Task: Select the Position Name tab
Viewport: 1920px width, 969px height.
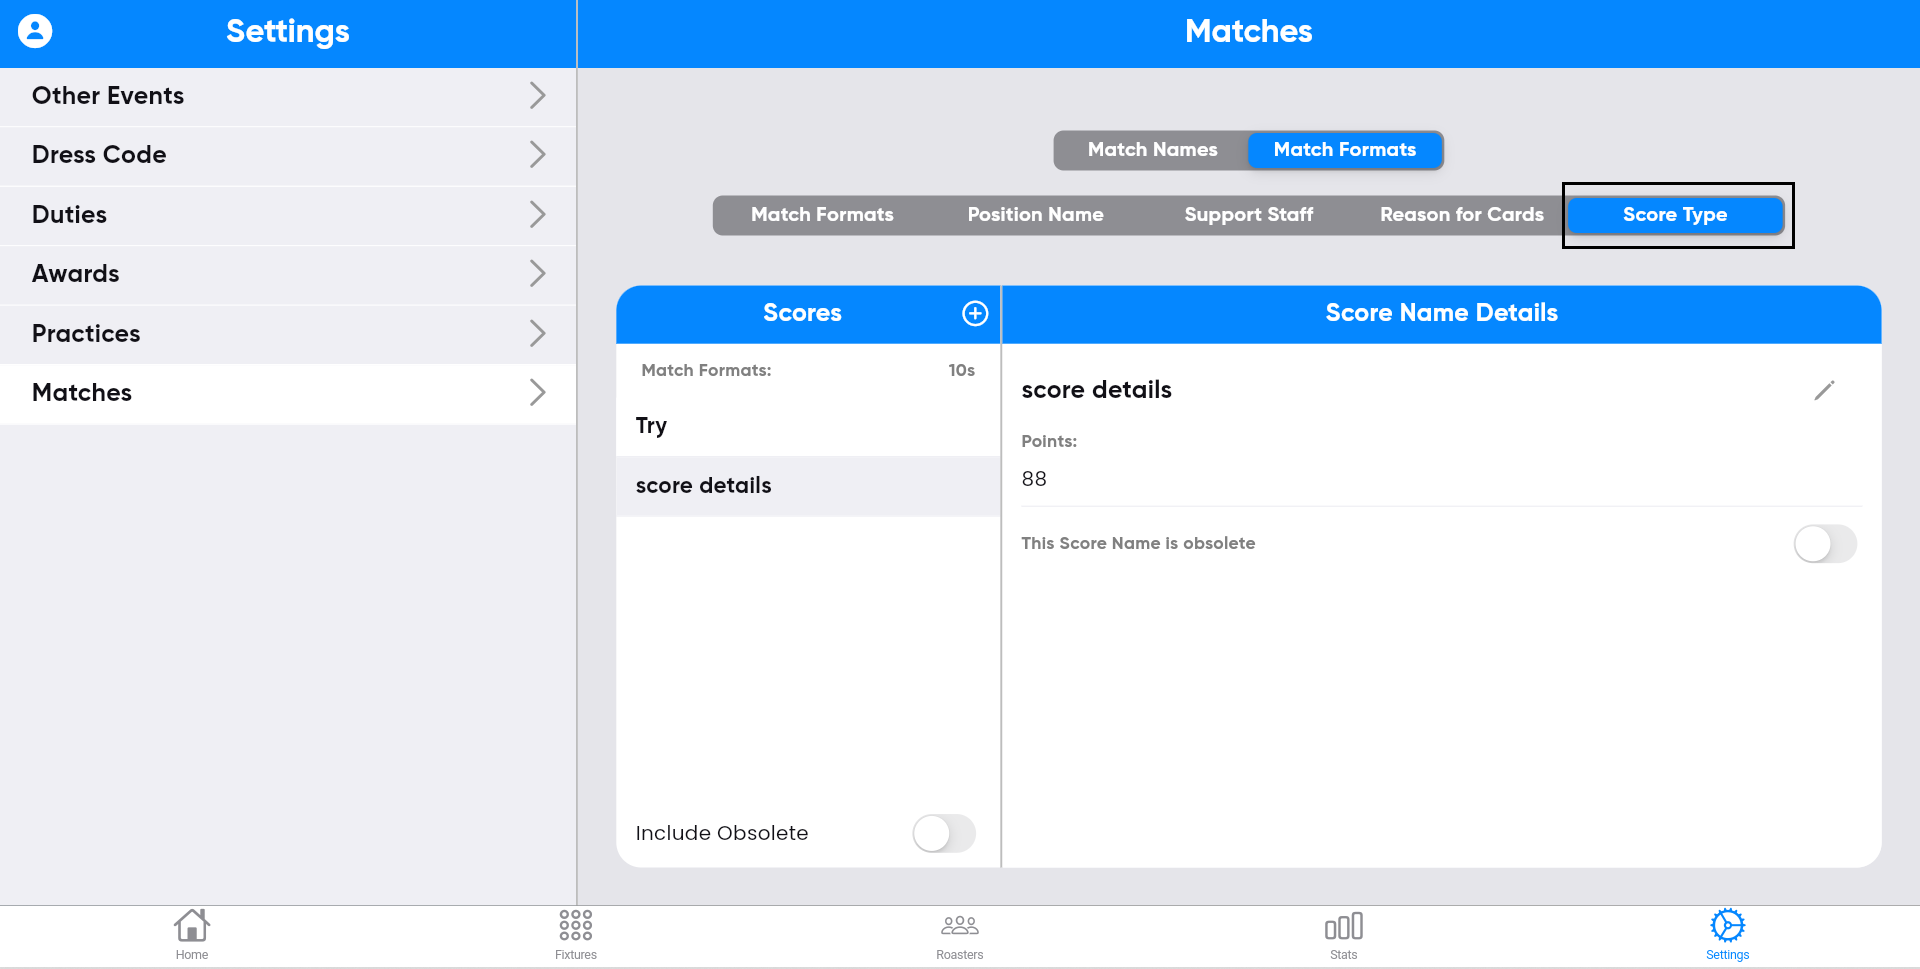Action: pos(1035,215)
